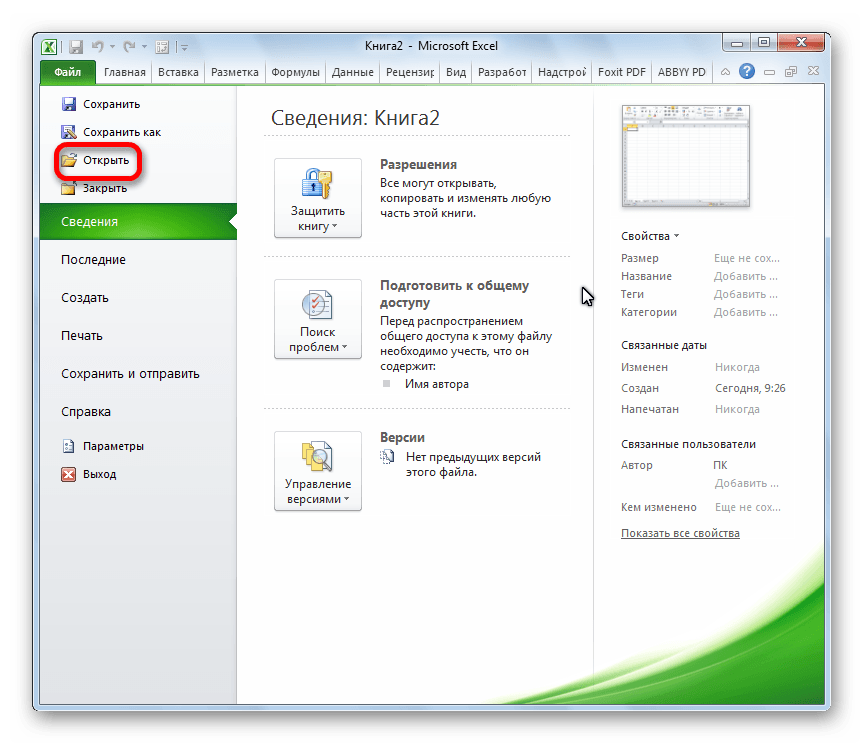
Task: Click the Закрыть folder icon
Action: click(x=69, y=188)
